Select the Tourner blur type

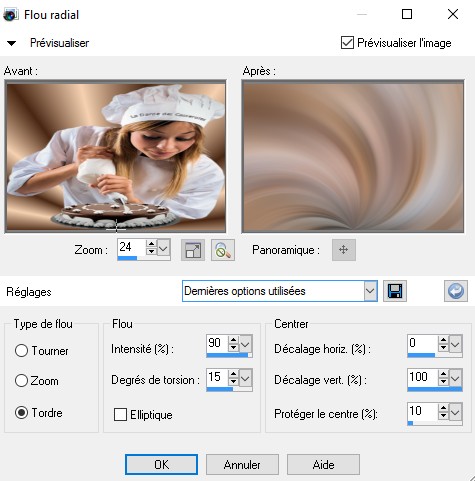click(22, 350)
